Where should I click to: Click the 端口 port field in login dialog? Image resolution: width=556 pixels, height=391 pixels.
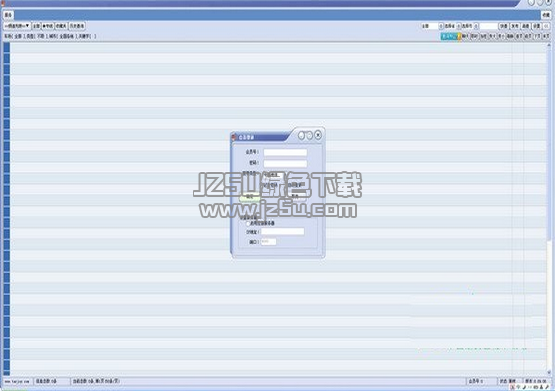pyautogui.click(x=268, y=242)
